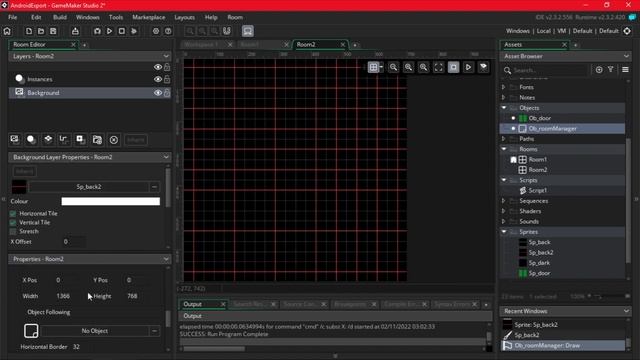This screenshot has width=640, height=360.
Task: Open Game Options gear in the toolbar
Action: coord(156,31)
